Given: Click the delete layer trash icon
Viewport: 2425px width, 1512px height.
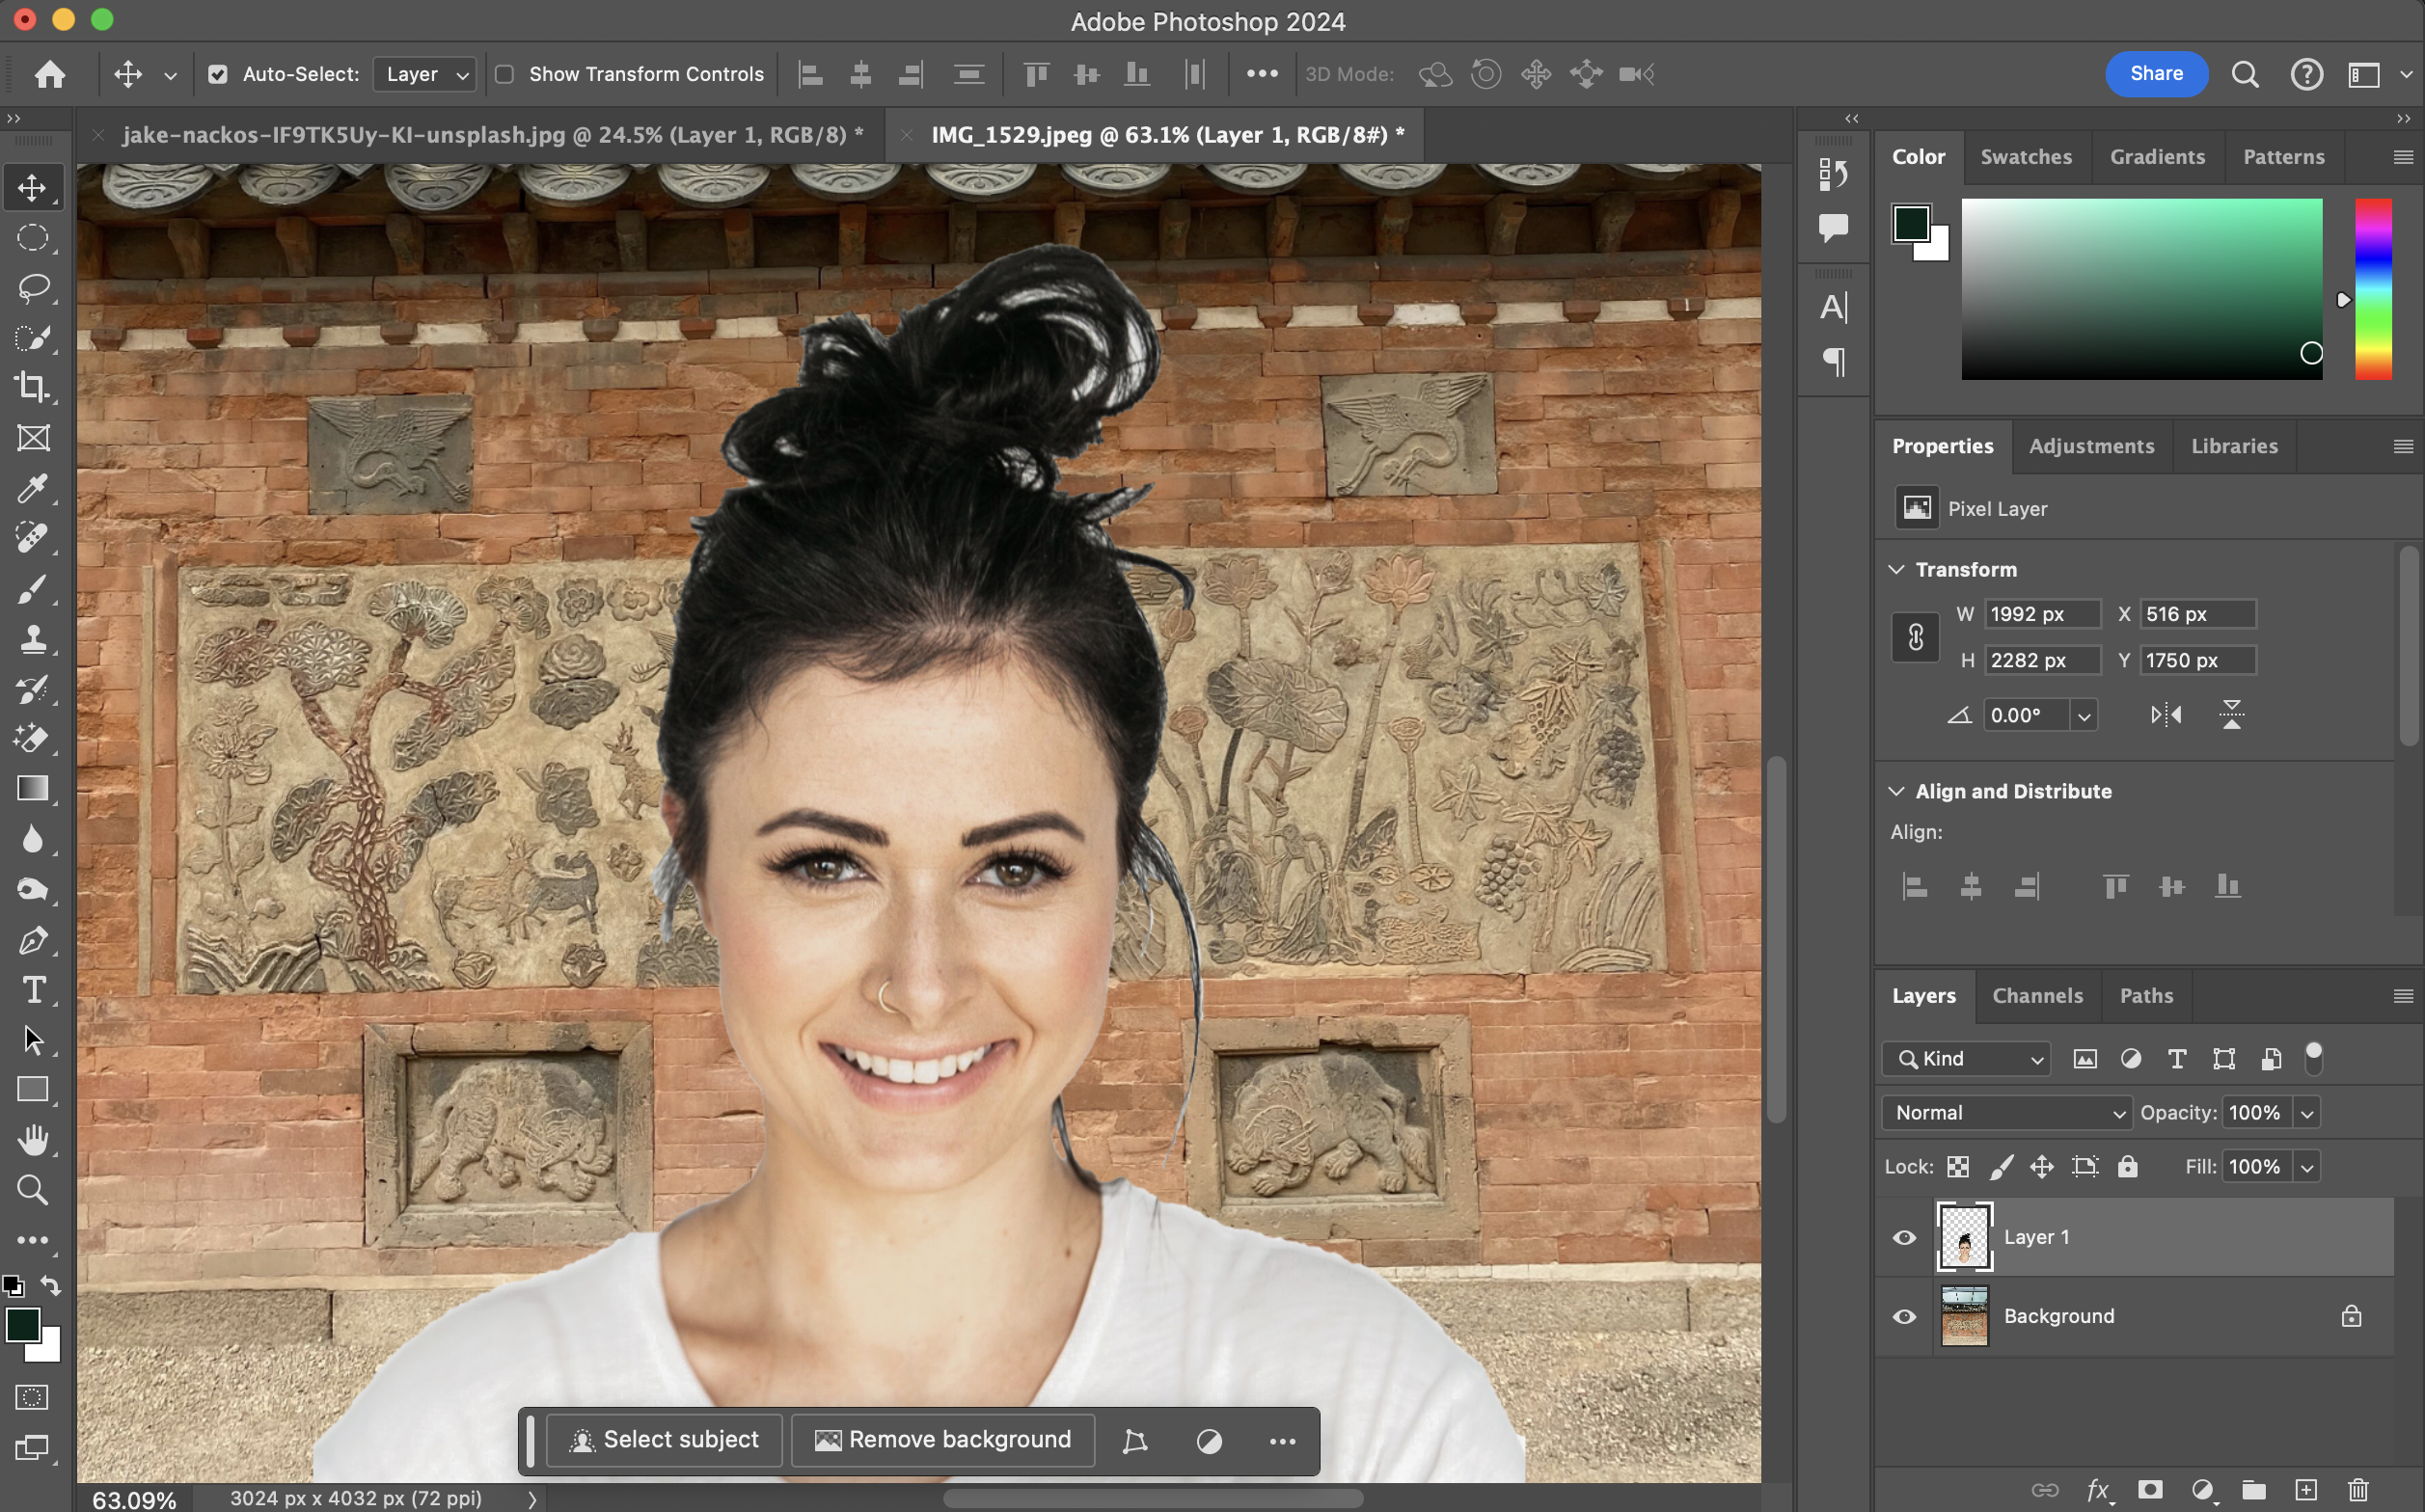Looking at the screenshot, I should tap(2358, 1489).
